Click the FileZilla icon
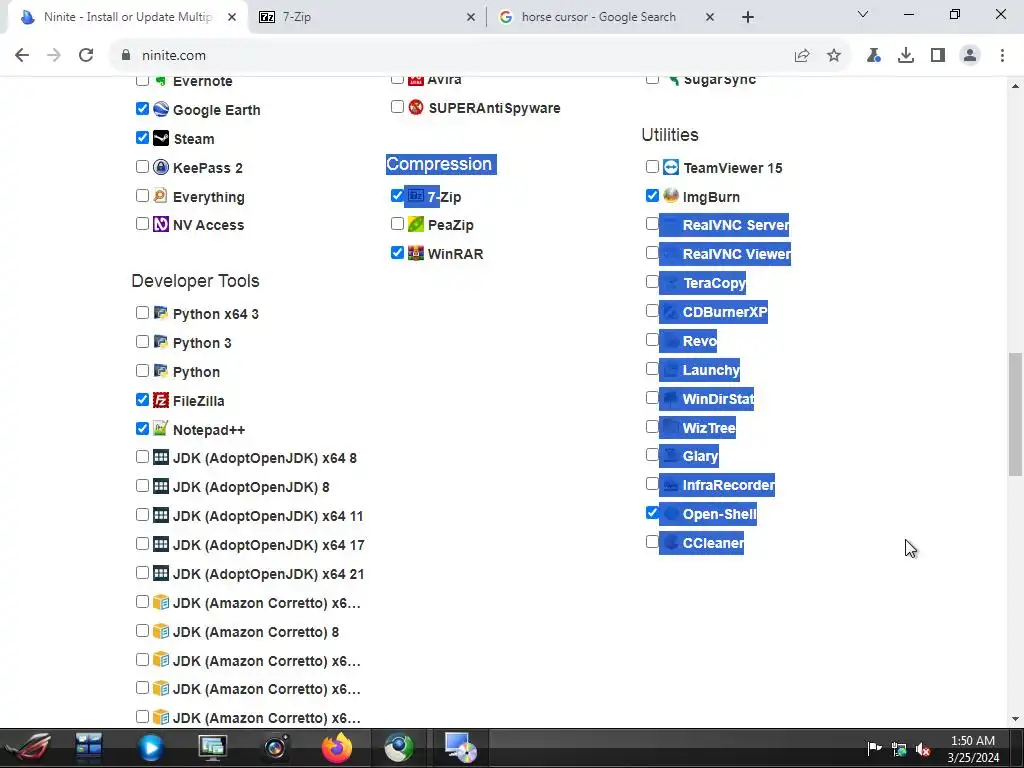Image resolution: width=1024 pixels, height=768 pixels. tap(161, 400)
